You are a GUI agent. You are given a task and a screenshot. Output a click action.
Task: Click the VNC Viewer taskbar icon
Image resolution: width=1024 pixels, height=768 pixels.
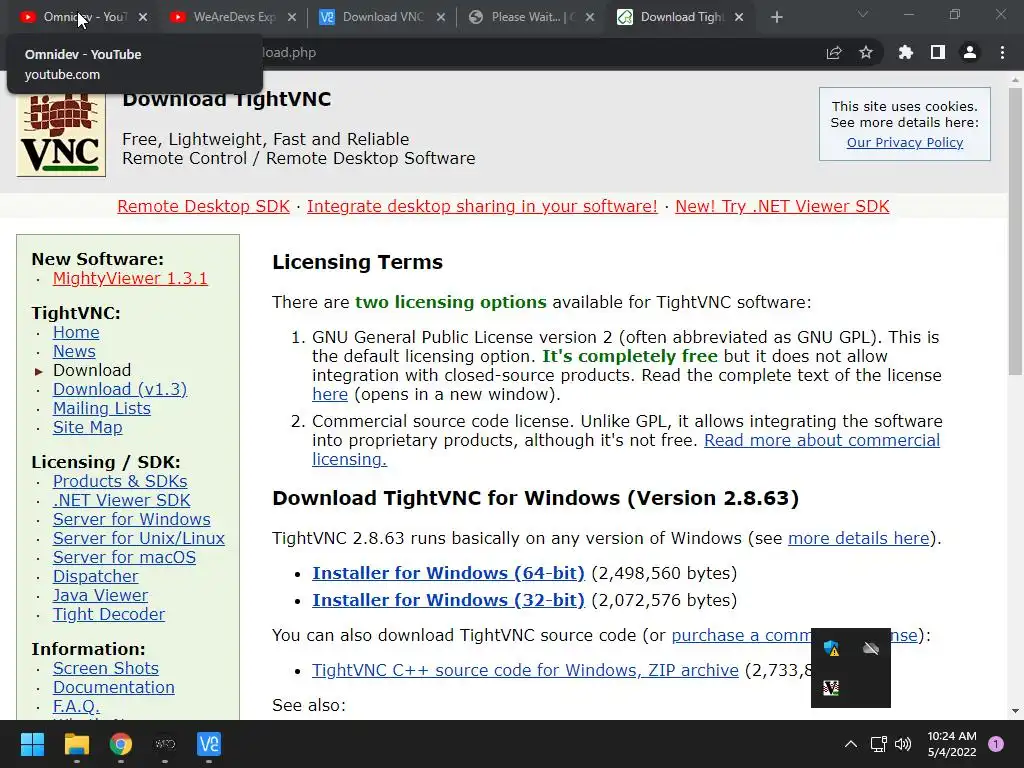[x=209, y=744]
